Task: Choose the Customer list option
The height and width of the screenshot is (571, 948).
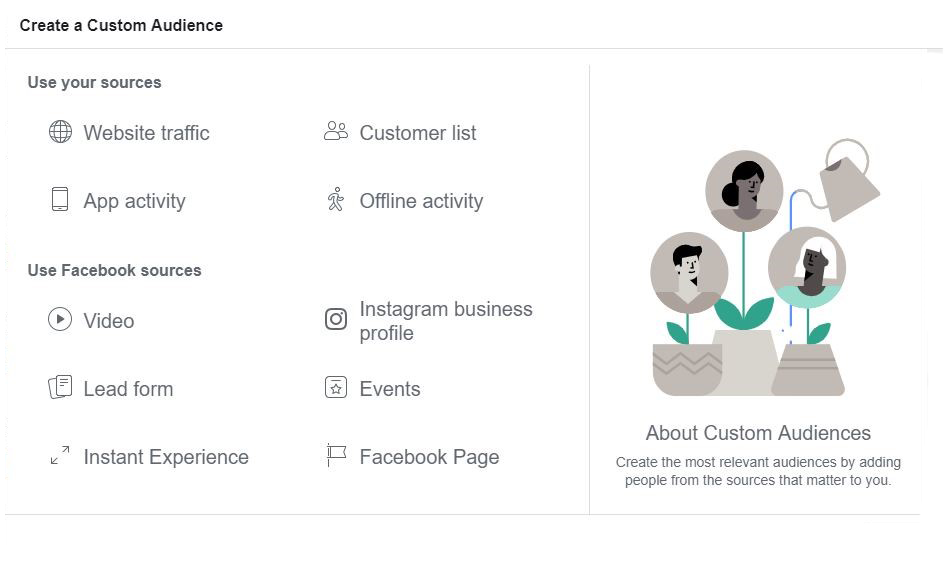Action: point(418,132)
